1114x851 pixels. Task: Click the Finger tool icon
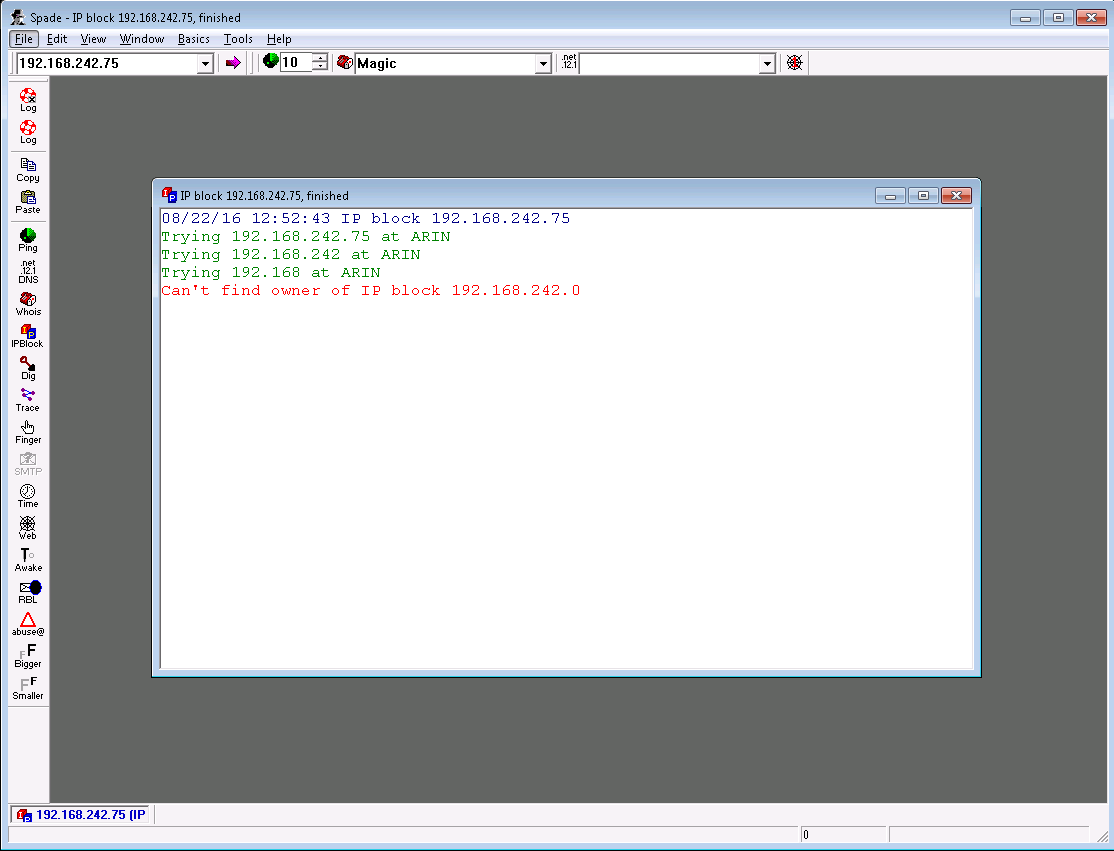(28, 431)
